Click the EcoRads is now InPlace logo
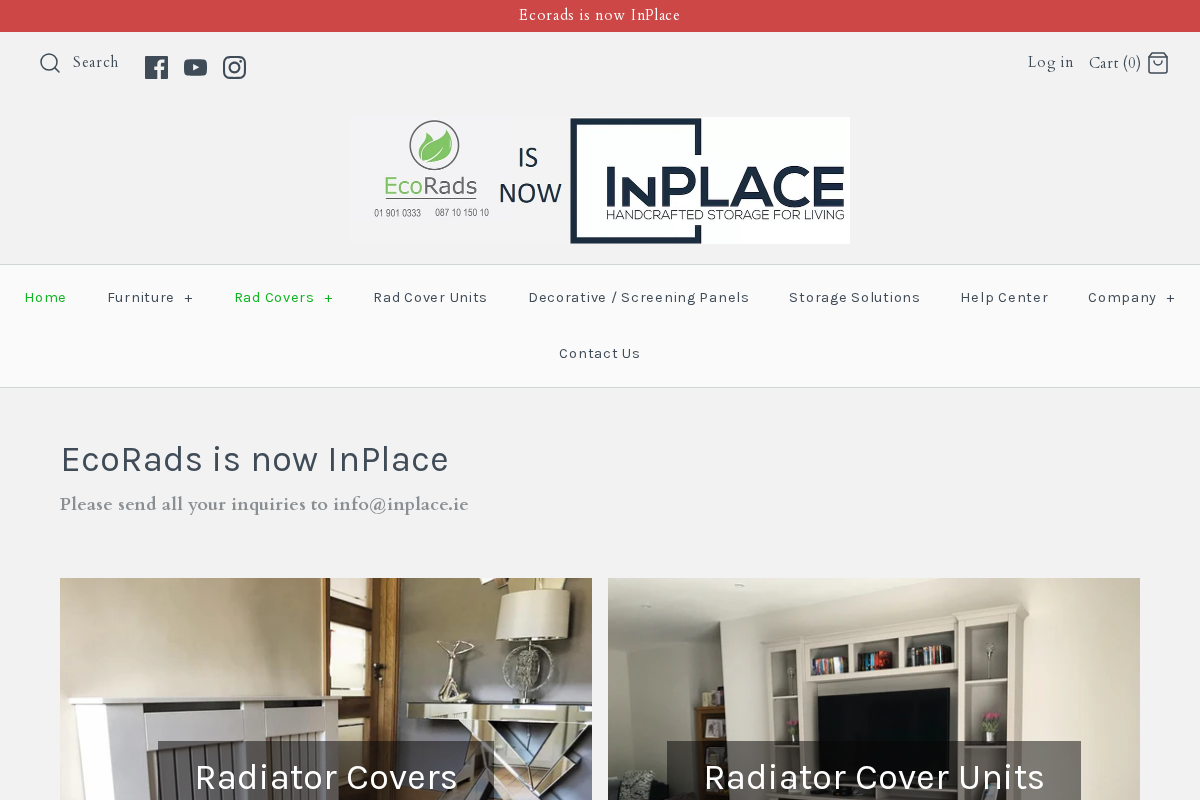Image resolution: width=1200 pixels, height=800 pixels. (x=600, y=180)
